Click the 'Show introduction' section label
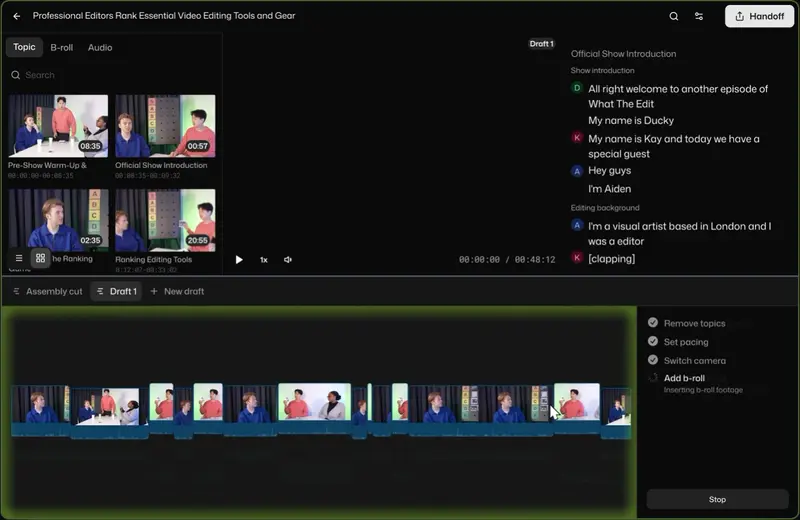The width and height of the screenshot is (800, 520). pyautogui.click(x=603, y=70)
